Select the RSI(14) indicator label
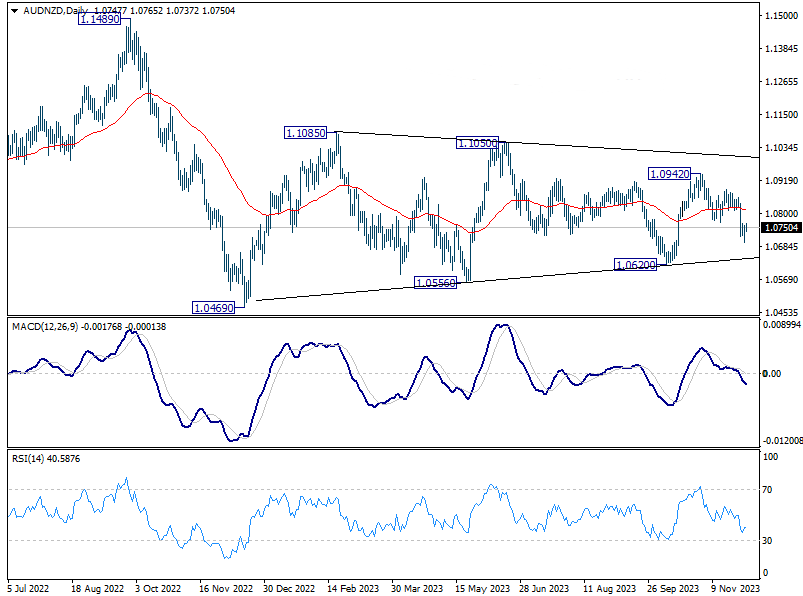The width and height of the screenshot is (803, 596). click(29, 458)
